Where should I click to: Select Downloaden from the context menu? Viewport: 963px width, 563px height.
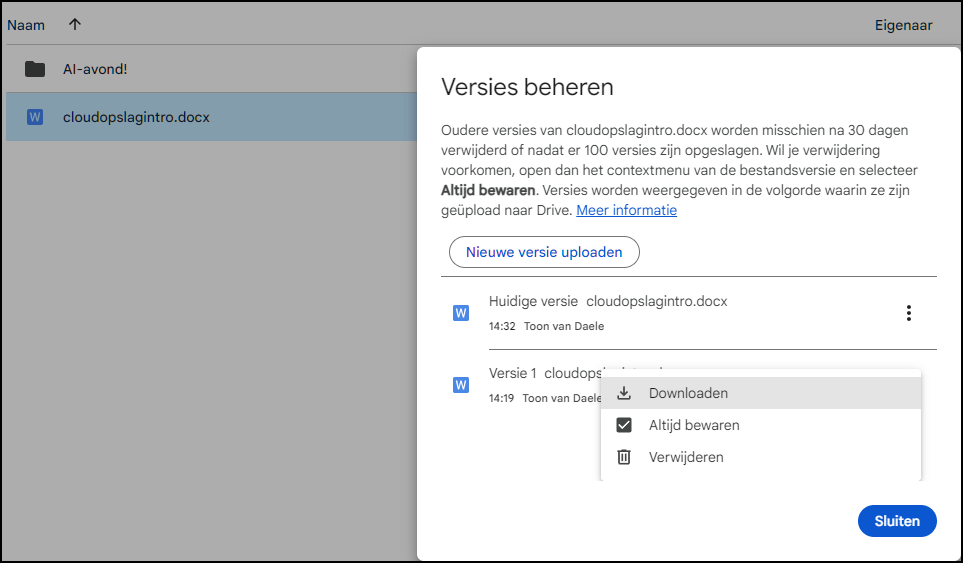(688, 393)
